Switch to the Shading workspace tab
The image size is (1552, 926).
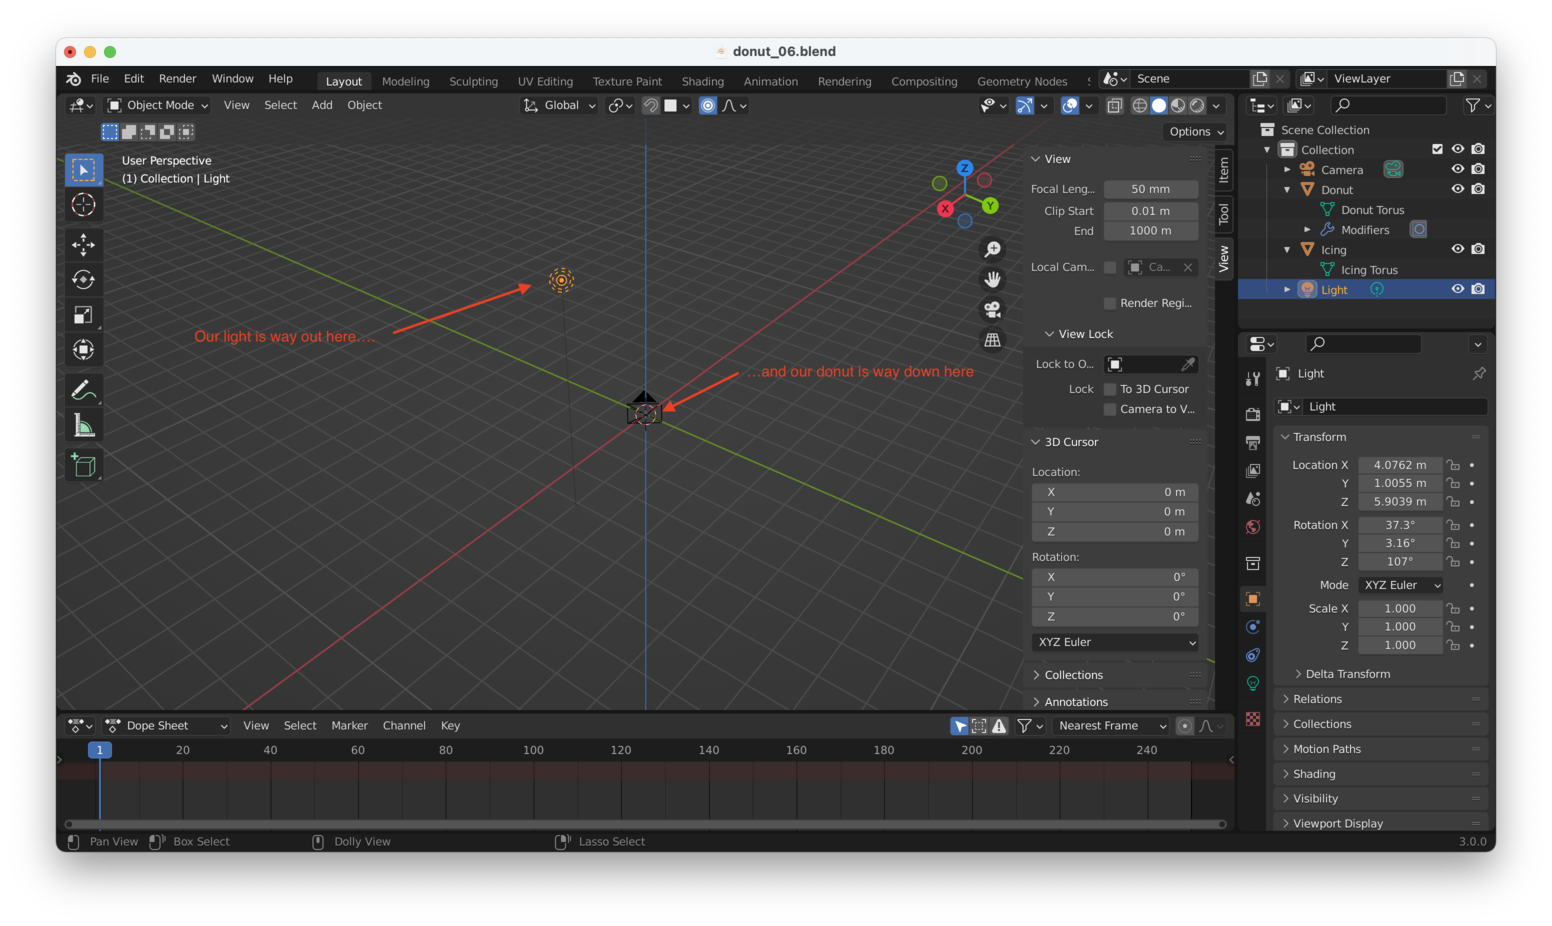tap(702, 81)
